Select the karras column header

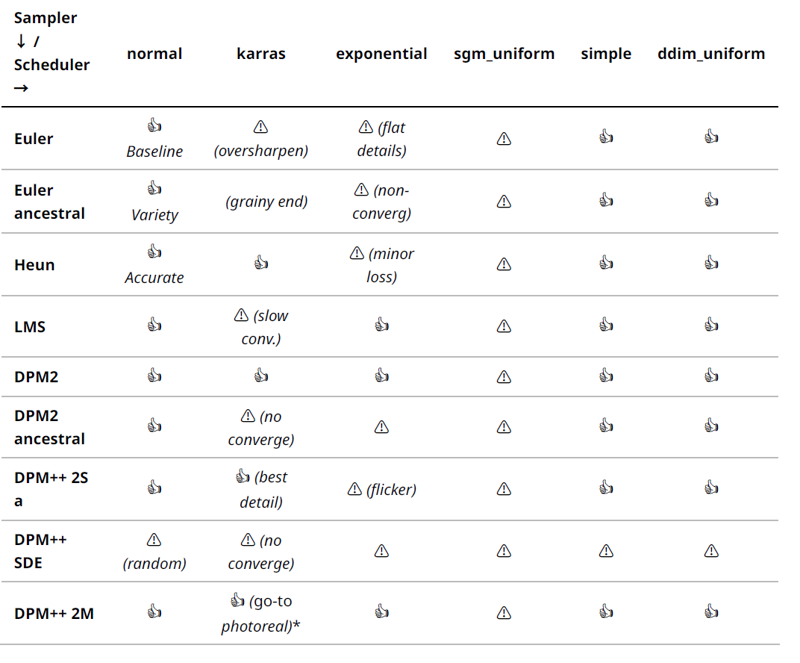point(261,54)
